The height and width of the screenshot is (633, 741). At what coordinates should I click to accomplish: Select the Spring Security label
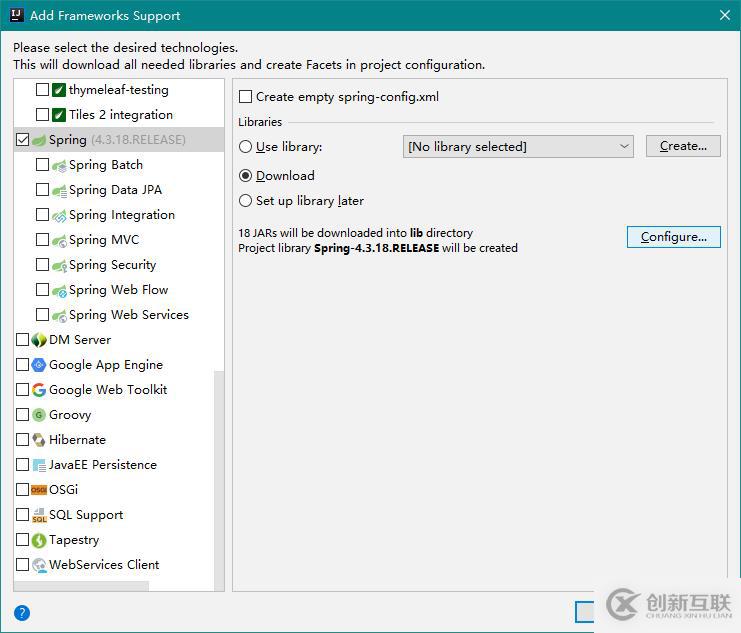tap(112, 265)
